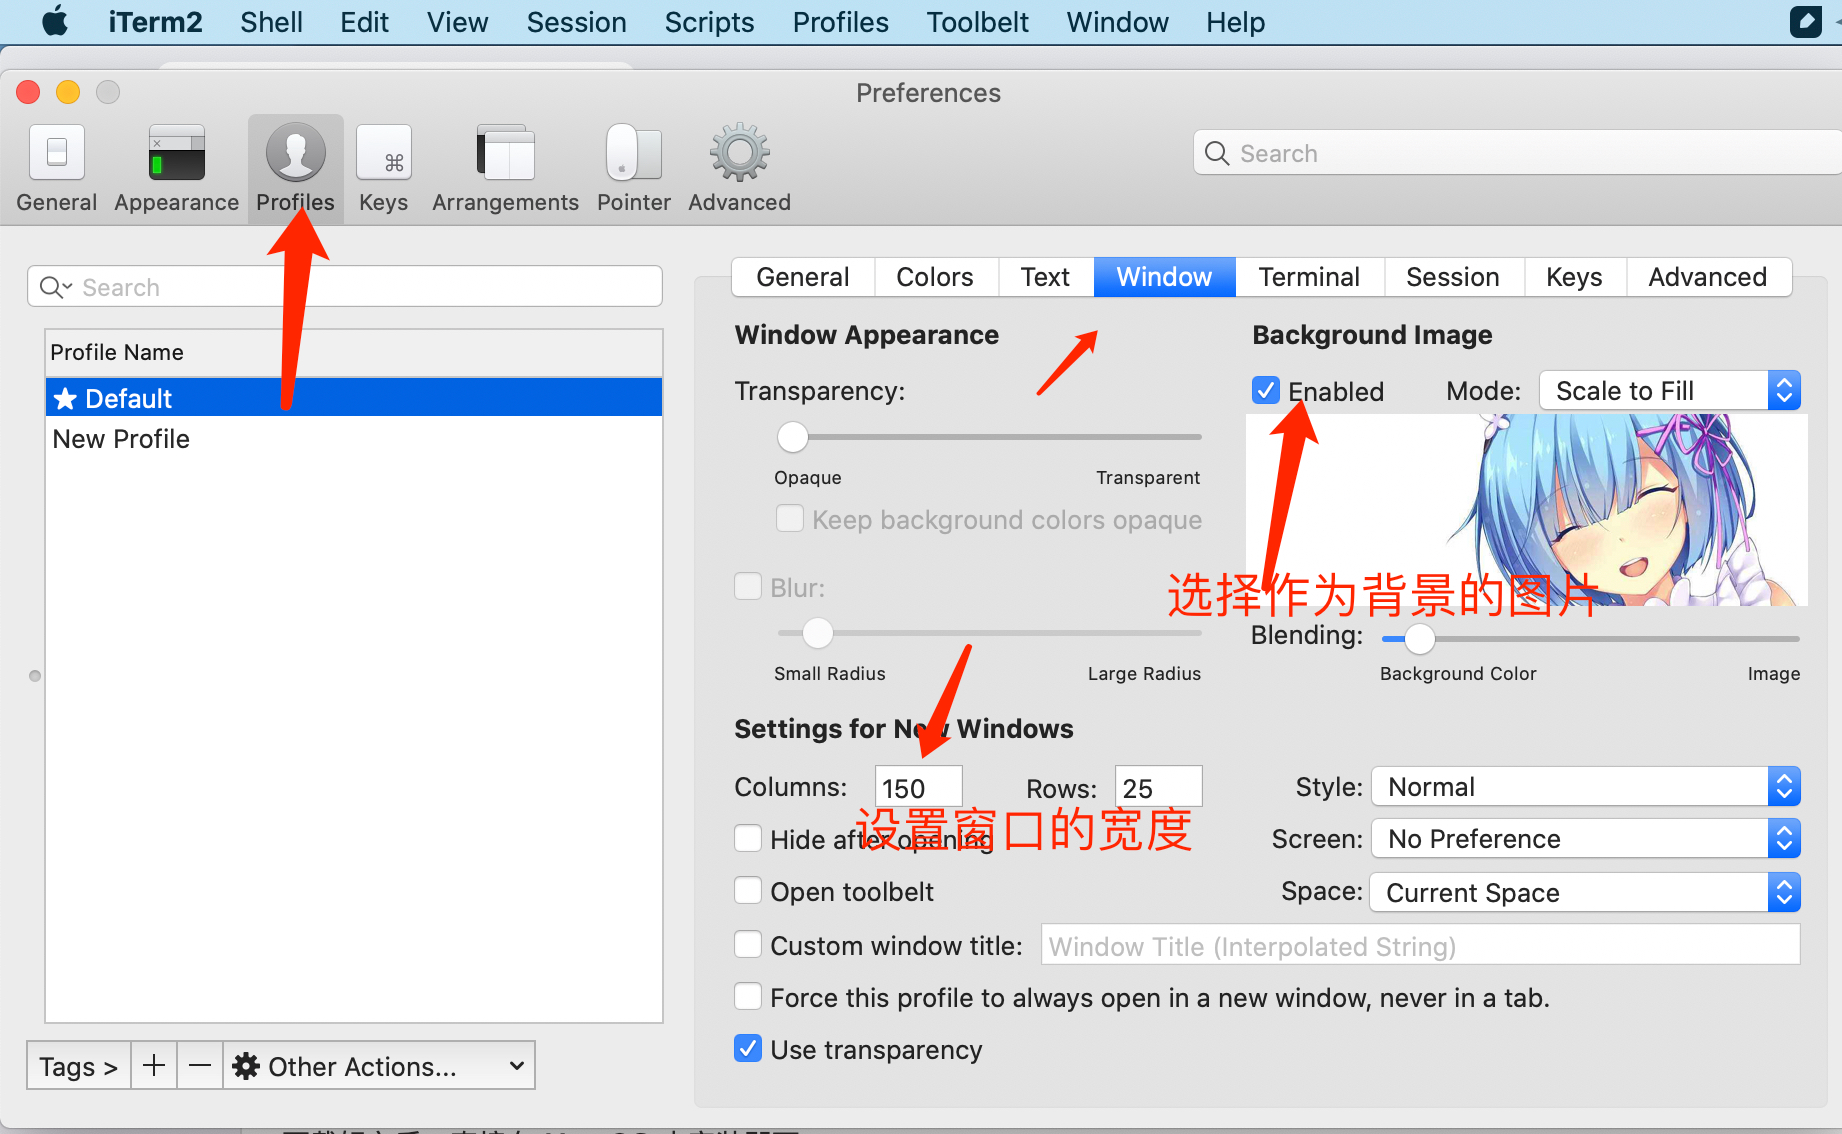This screenshot has width=1842, height=1134.
Task: Open the Pointer preferences pane
Action: (634, 168)
